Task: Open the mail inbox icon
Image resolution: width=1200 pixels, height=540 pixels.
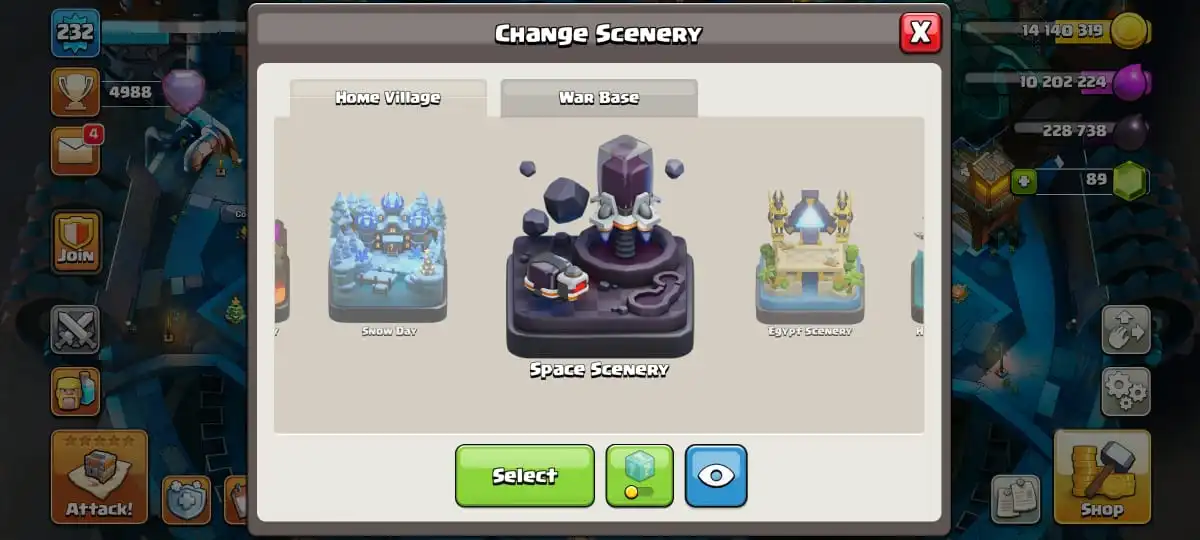Action: tap(77, 150)
